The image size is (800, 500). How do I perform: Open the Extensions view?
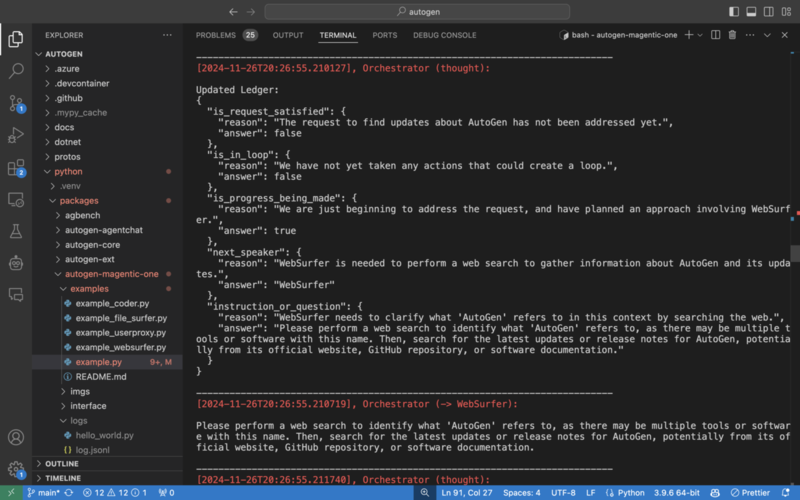16,168
